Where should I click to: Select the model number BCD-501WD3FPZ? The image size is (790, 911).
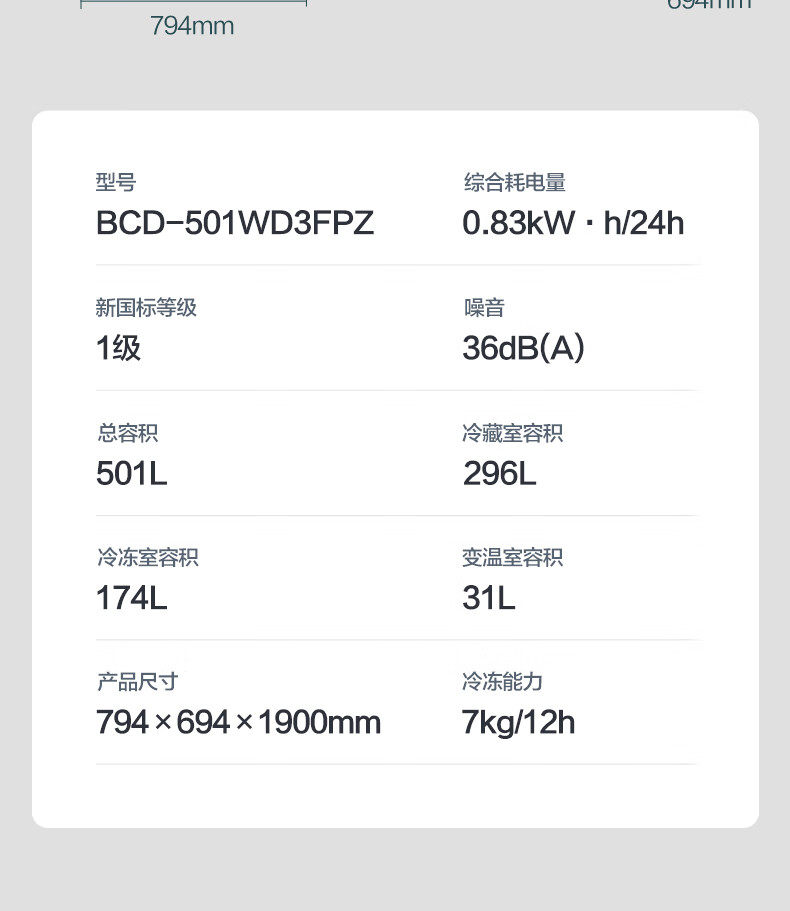pos(235,222)
